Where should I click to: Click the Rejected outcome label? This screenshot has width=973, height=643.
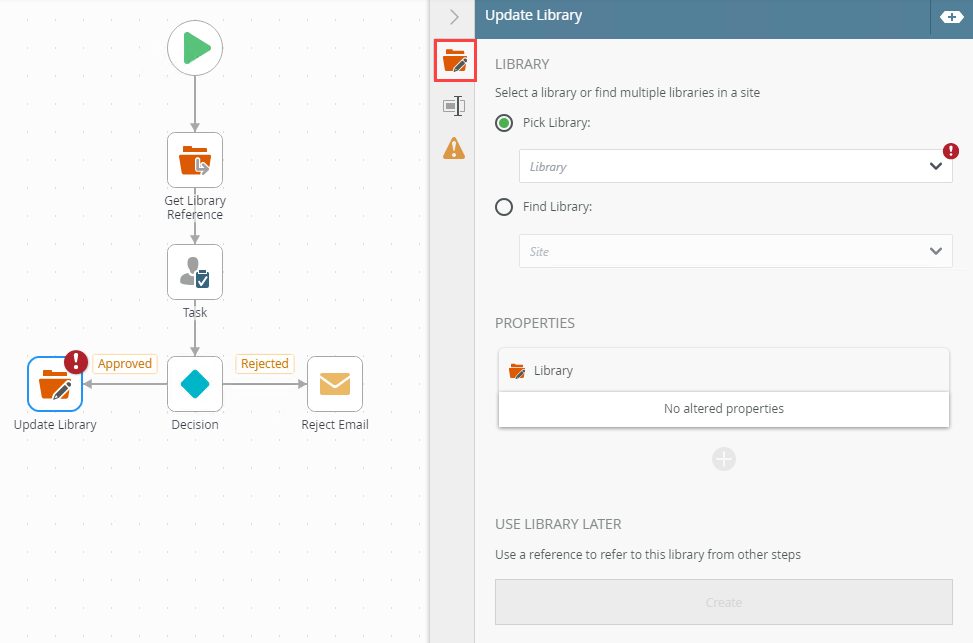tap(265, 364)
